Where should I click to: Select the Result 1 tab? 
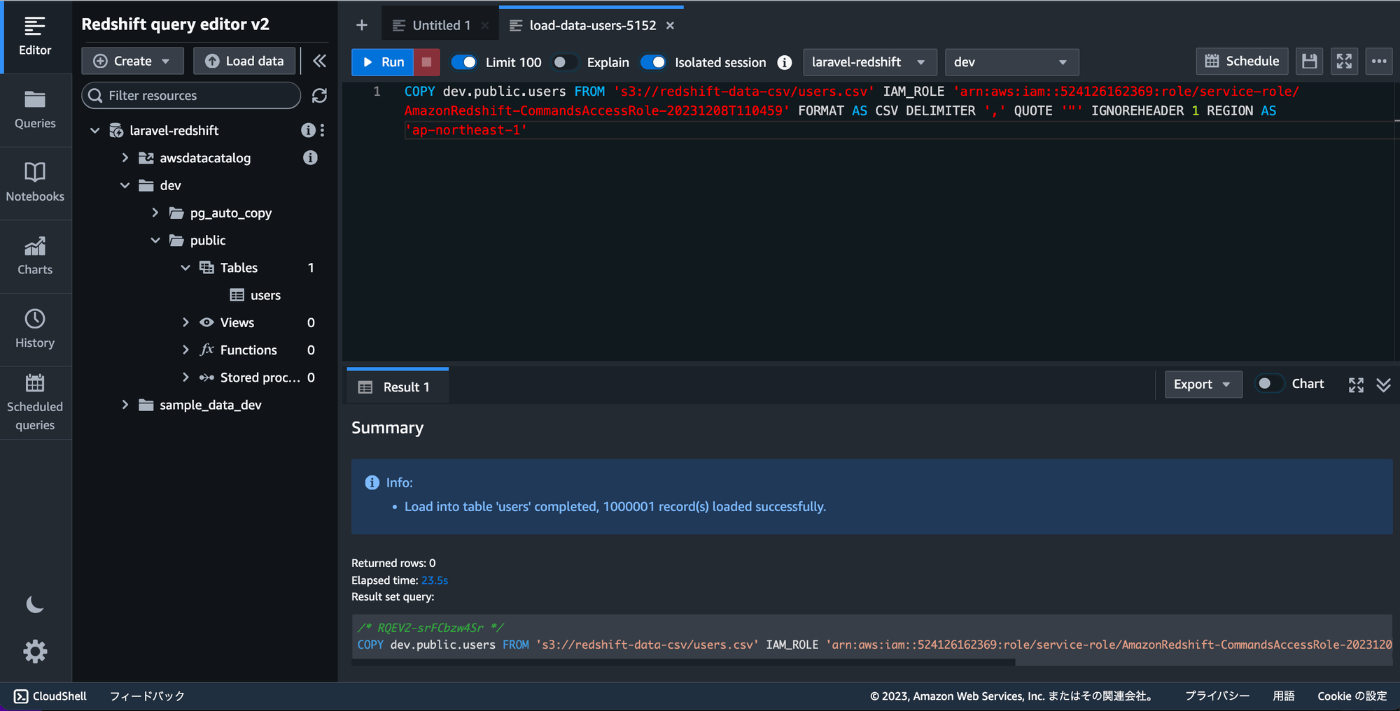pos(397,387)
